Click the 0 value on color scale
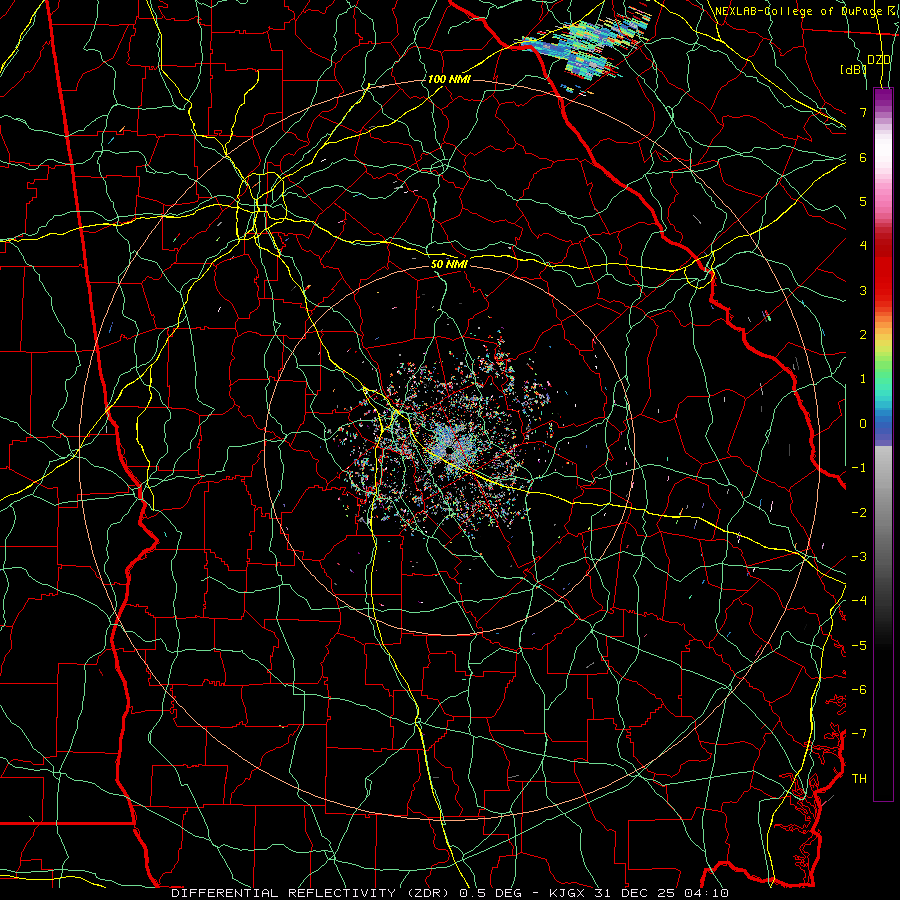The image size is (900, 900). pos(863,424)
